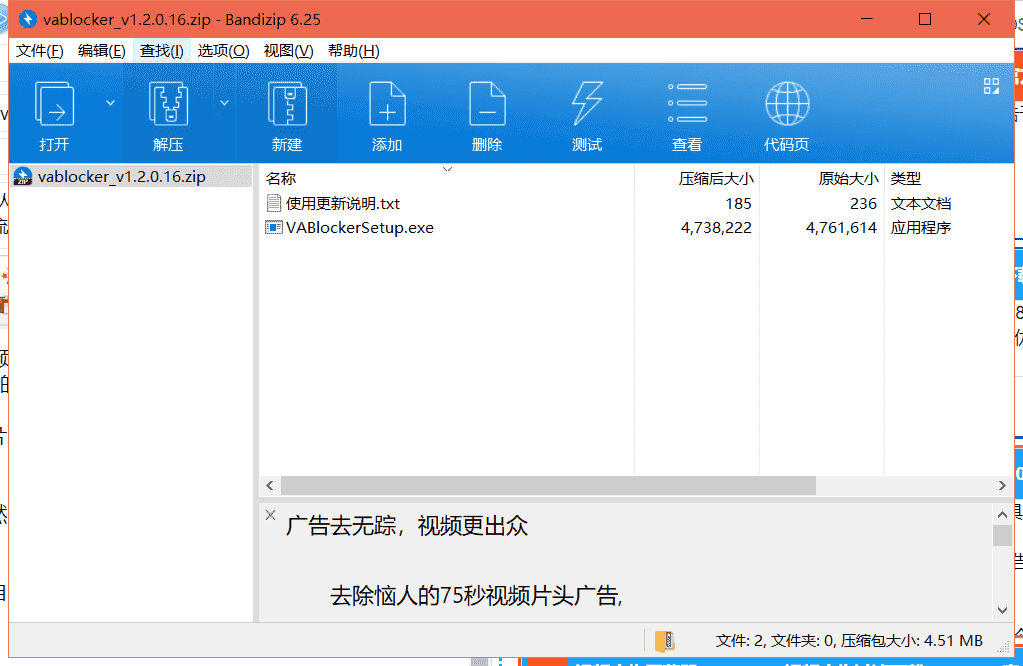1023x666 pixels.
Task: Click the horizontal scrollbar left arrow
Action: [270, 485]
